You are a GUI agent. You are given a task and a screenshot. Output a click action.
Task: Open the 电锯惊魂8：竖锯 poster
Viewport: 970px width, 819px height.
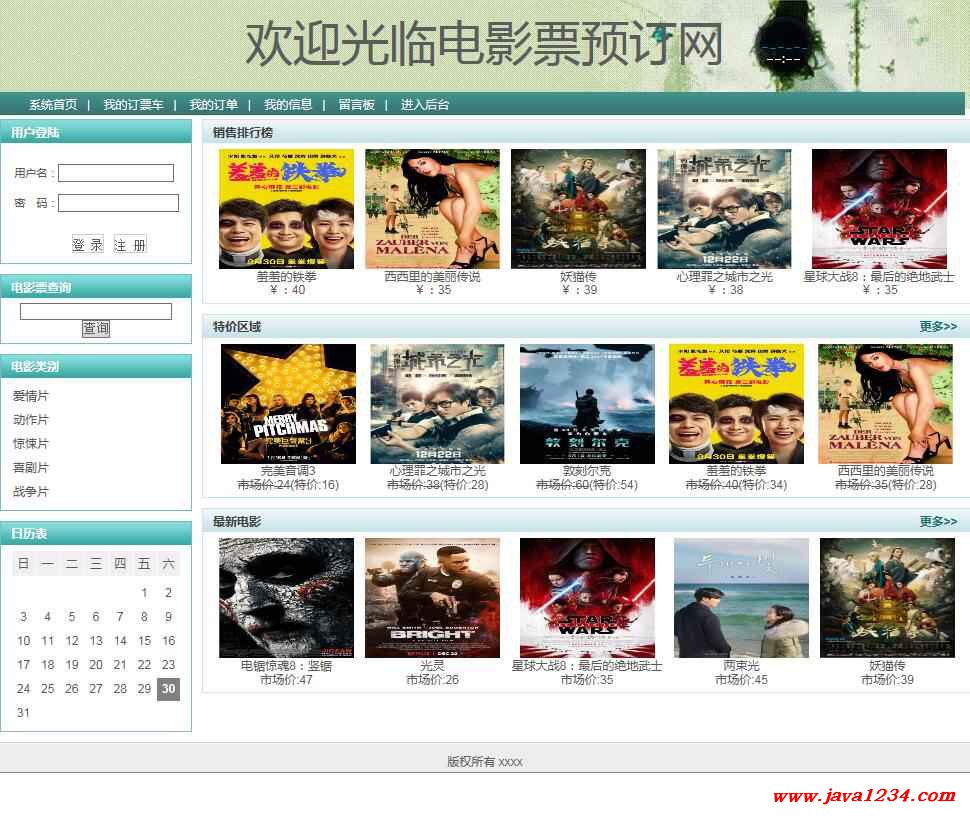pyautogui.click(x=286, y=597)
